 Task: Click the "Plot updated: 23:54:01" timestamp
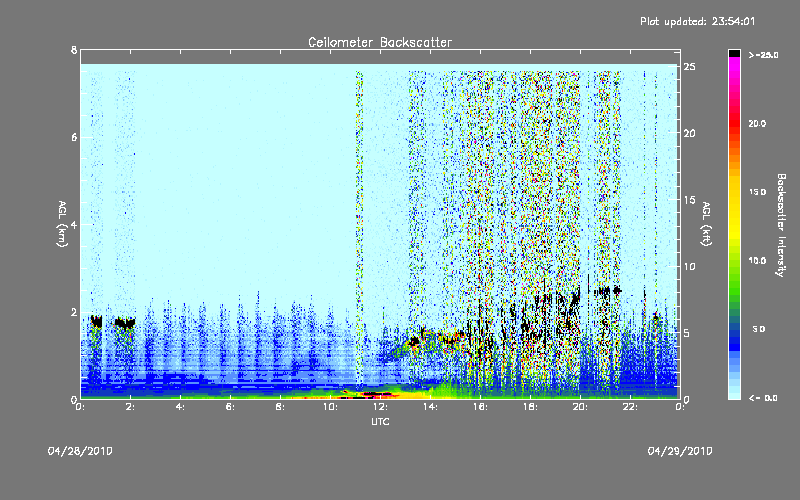click(x=697, y=21)
